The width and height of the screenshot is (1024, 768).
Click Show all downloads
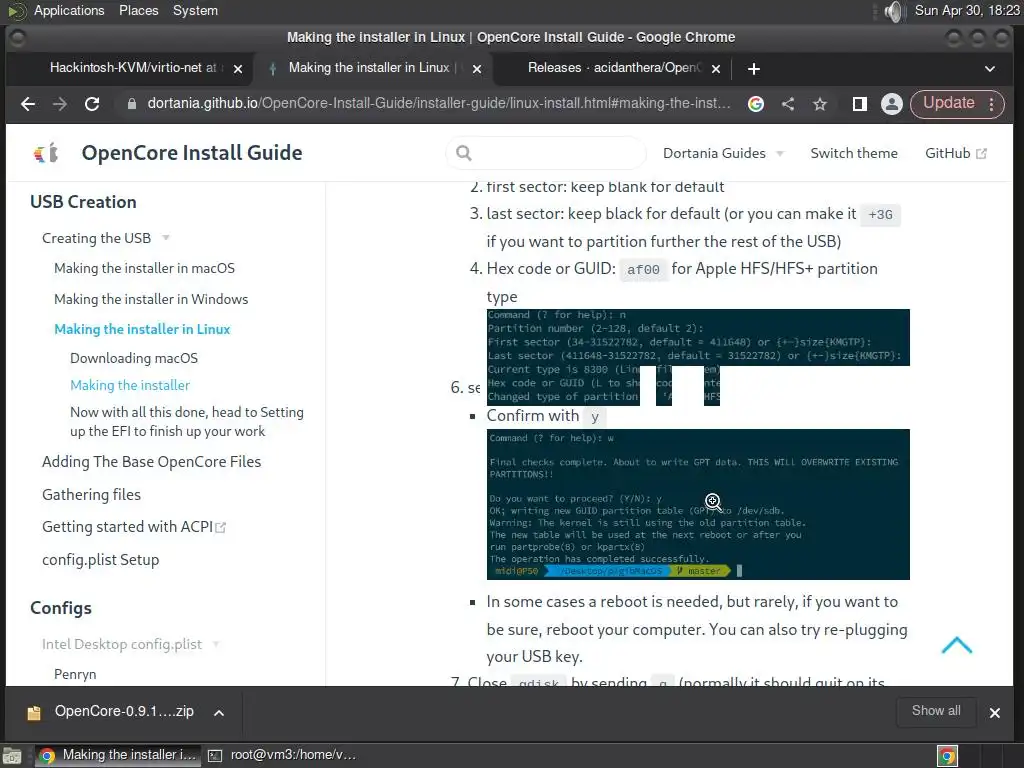[x=936, y=711]
